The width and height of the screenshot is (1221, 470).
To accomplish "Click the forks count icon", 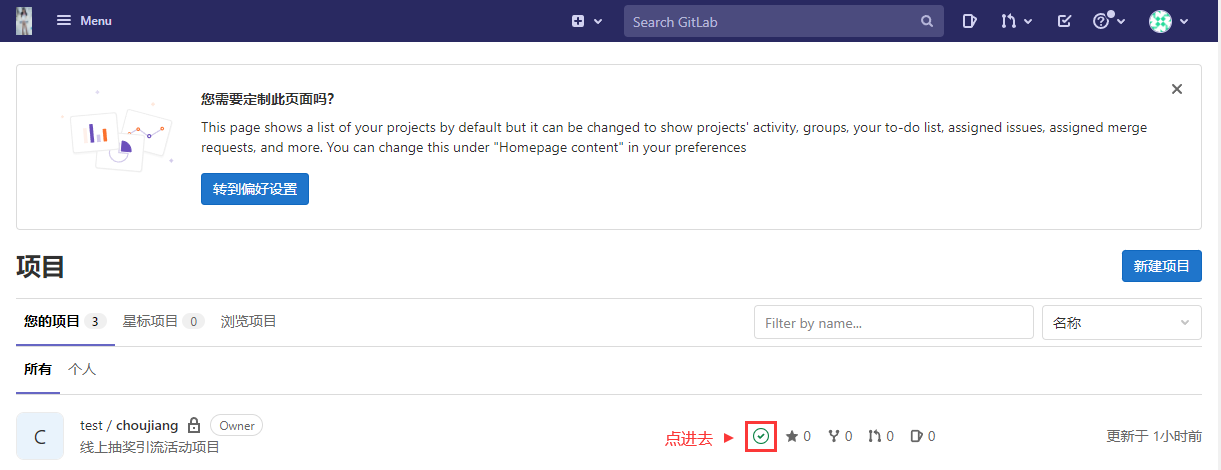I will click(834, 436).
